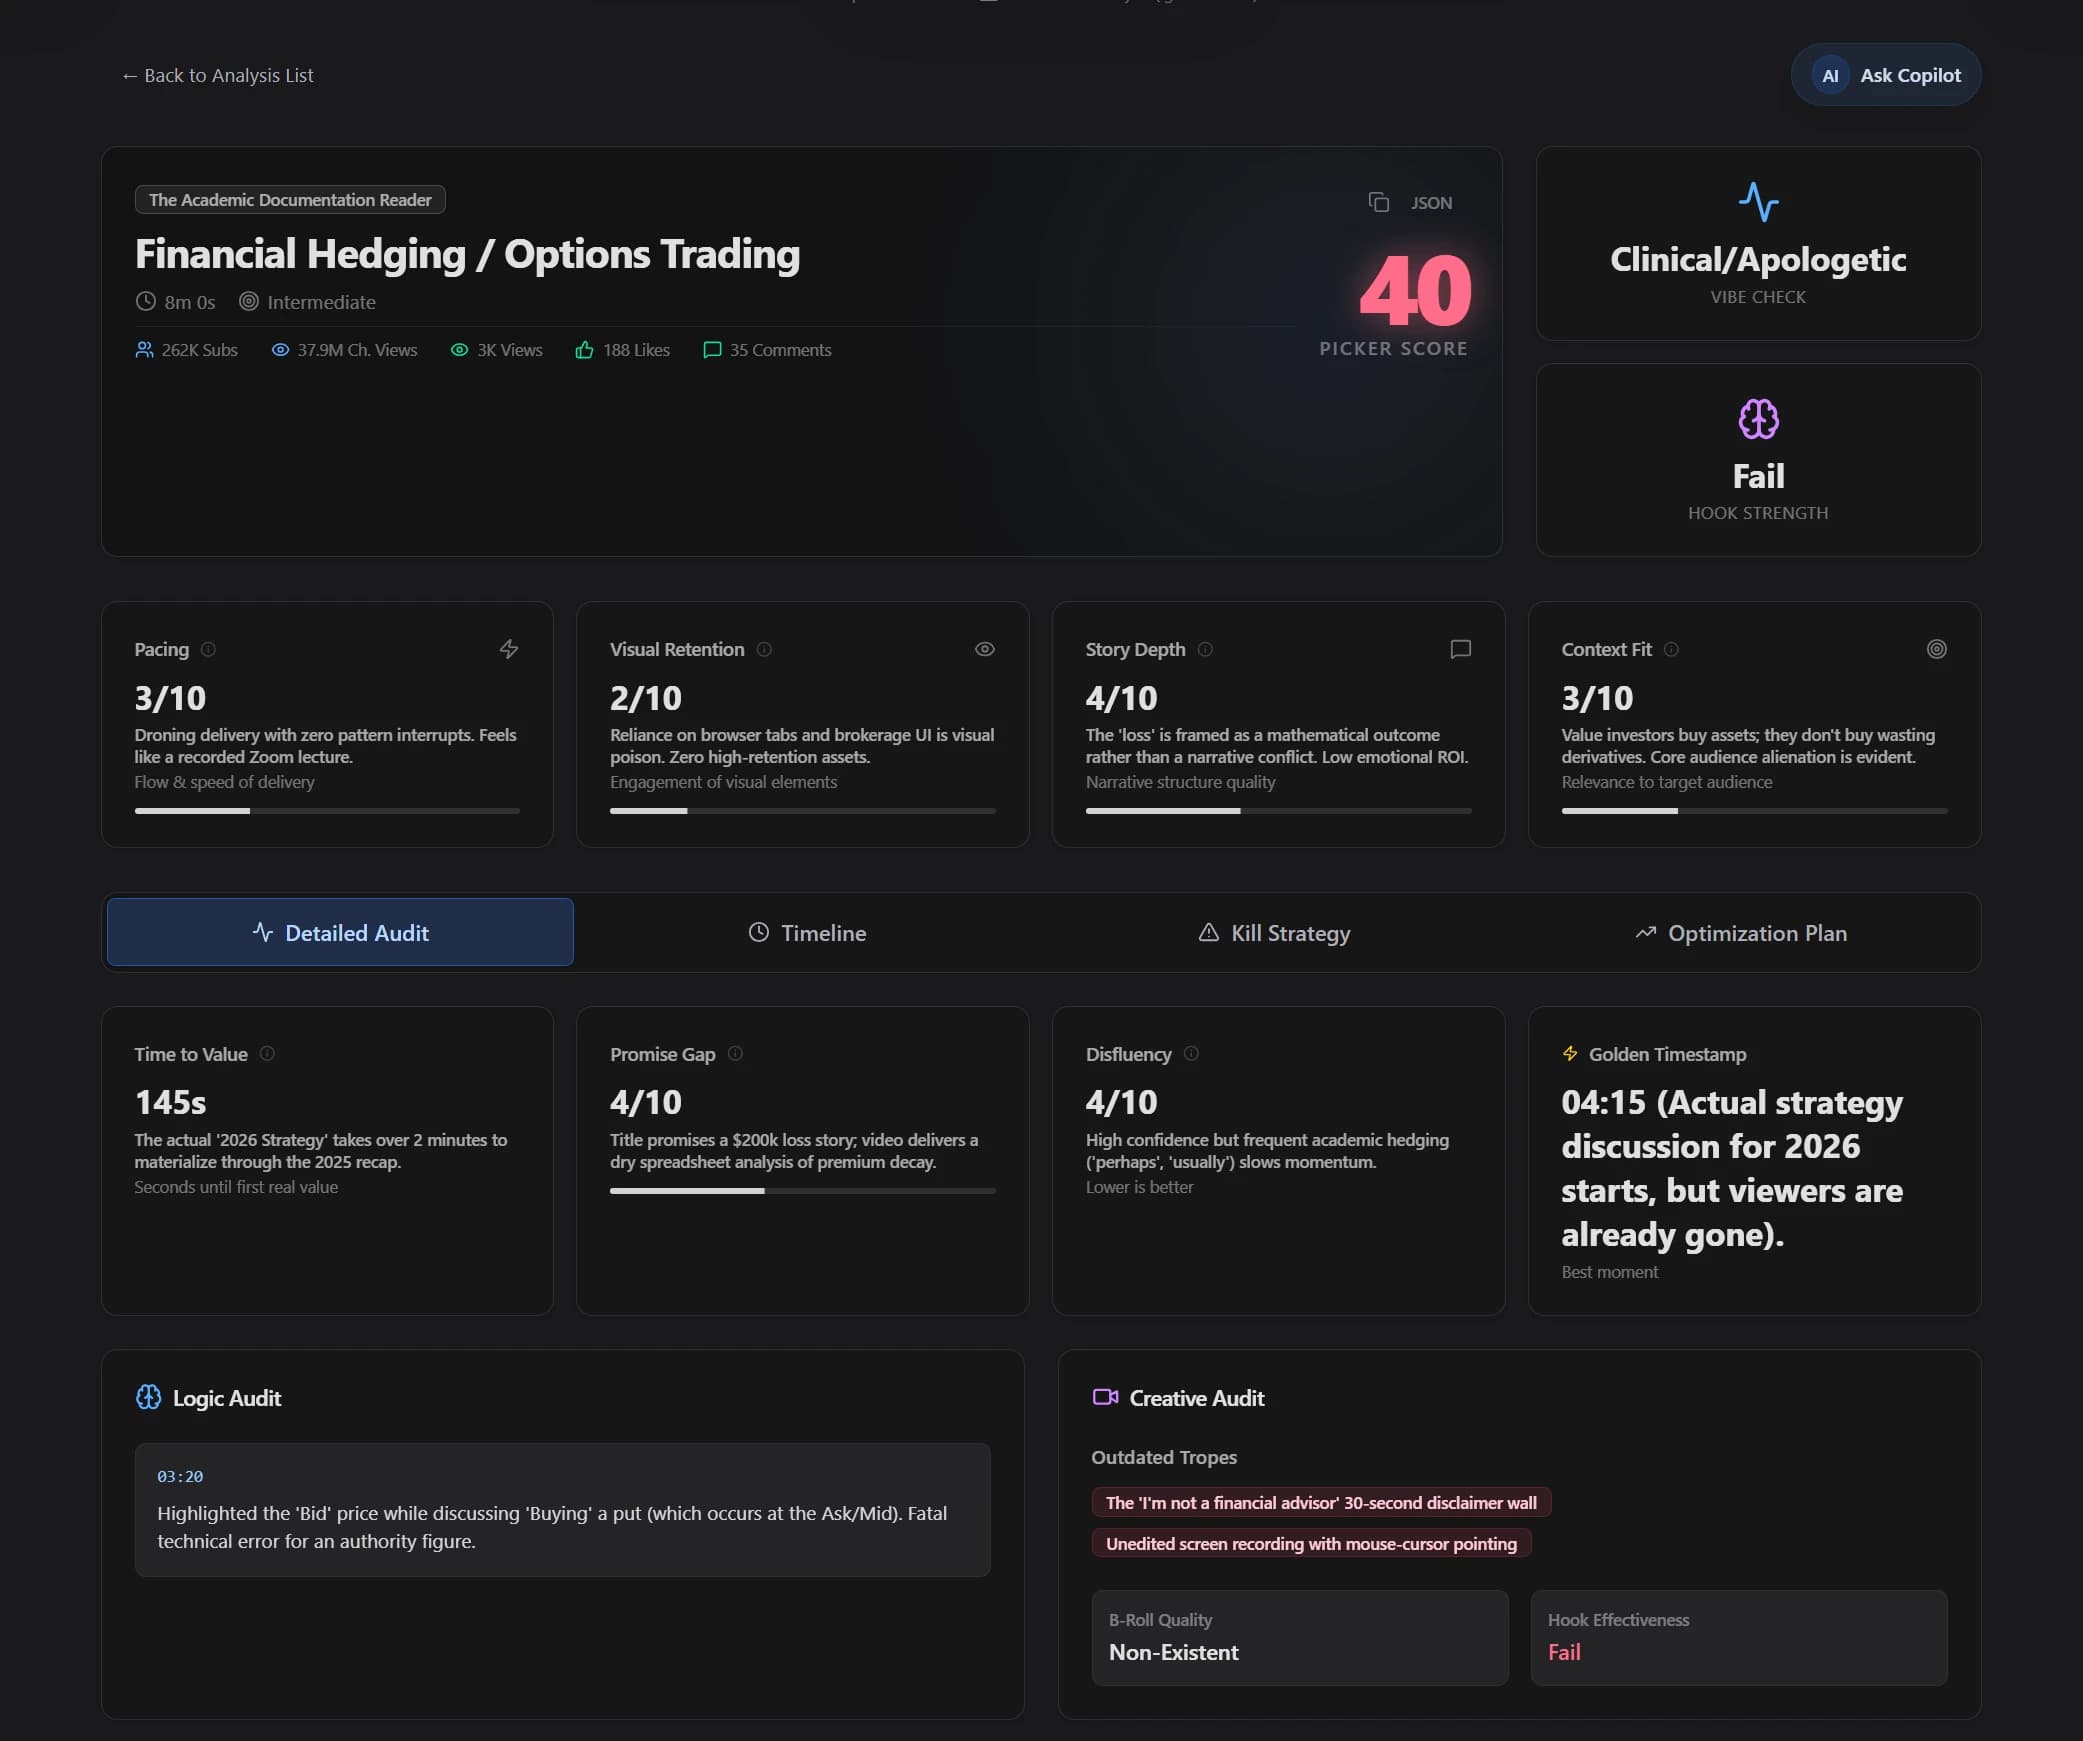Open Ask Copilot
Image resolution: width=2083 pixels, height=1741 pixels.
tap(1885, 74)
